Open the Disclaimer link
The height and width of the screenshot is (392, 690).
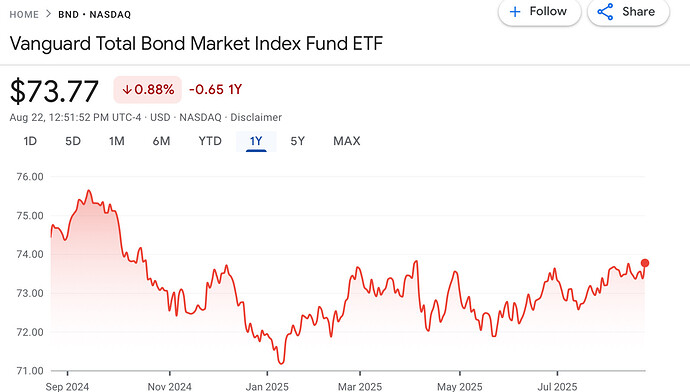[256, 117]
